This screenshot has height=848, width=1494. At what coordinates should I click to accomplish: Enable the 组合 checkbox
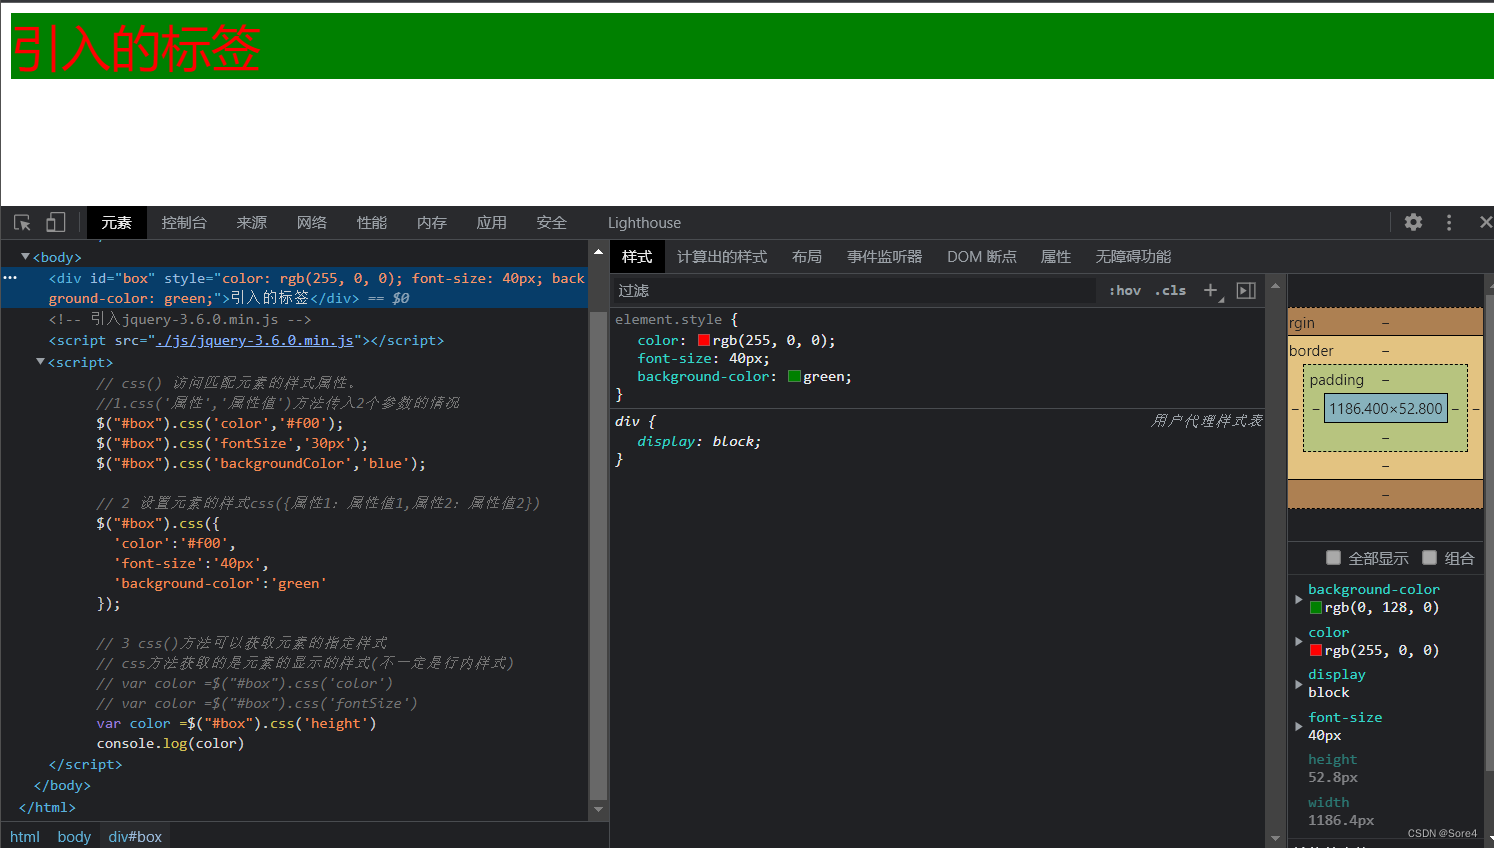(1429, 558)
